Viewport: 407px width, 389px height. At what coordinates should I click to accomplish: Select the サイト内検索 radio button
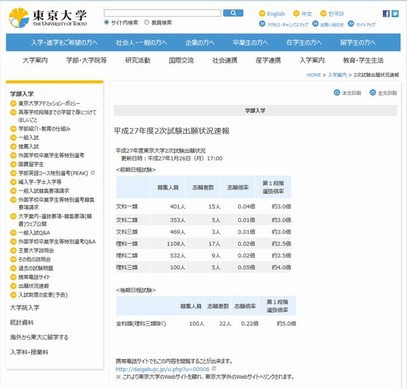point(107,22)
